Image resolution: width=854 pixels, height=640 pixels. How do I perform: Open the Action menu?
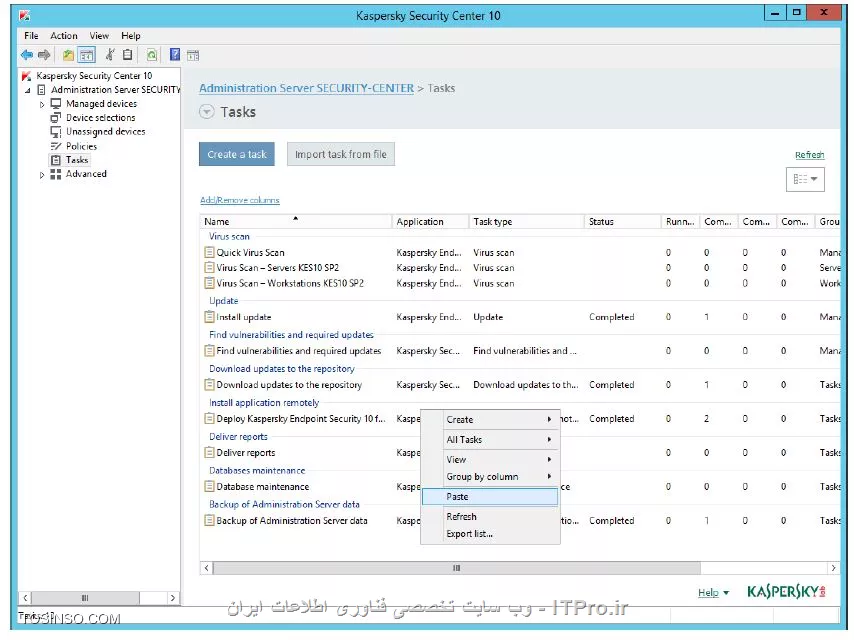64,35
